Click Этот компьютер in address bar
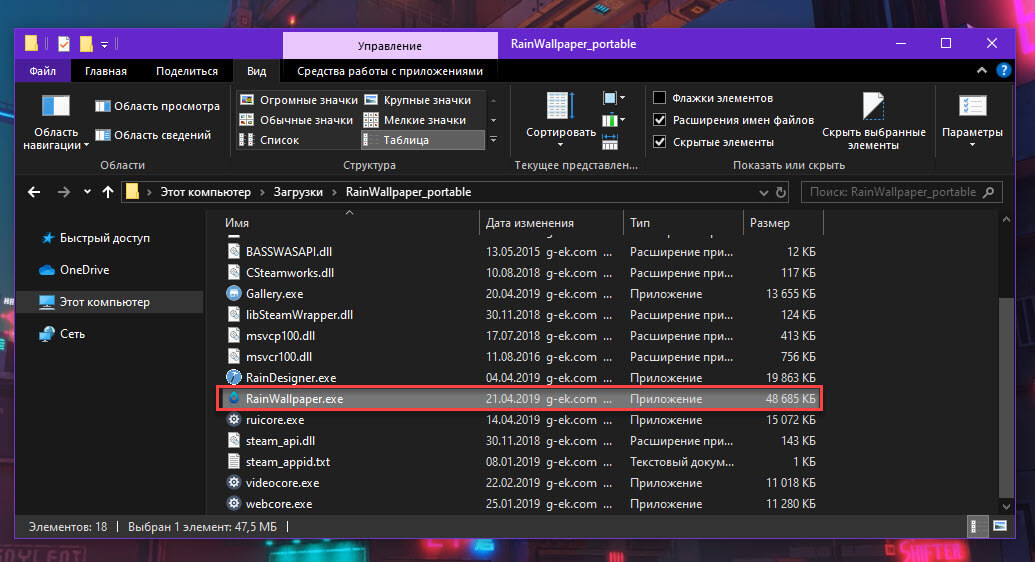 pos(205,192)
